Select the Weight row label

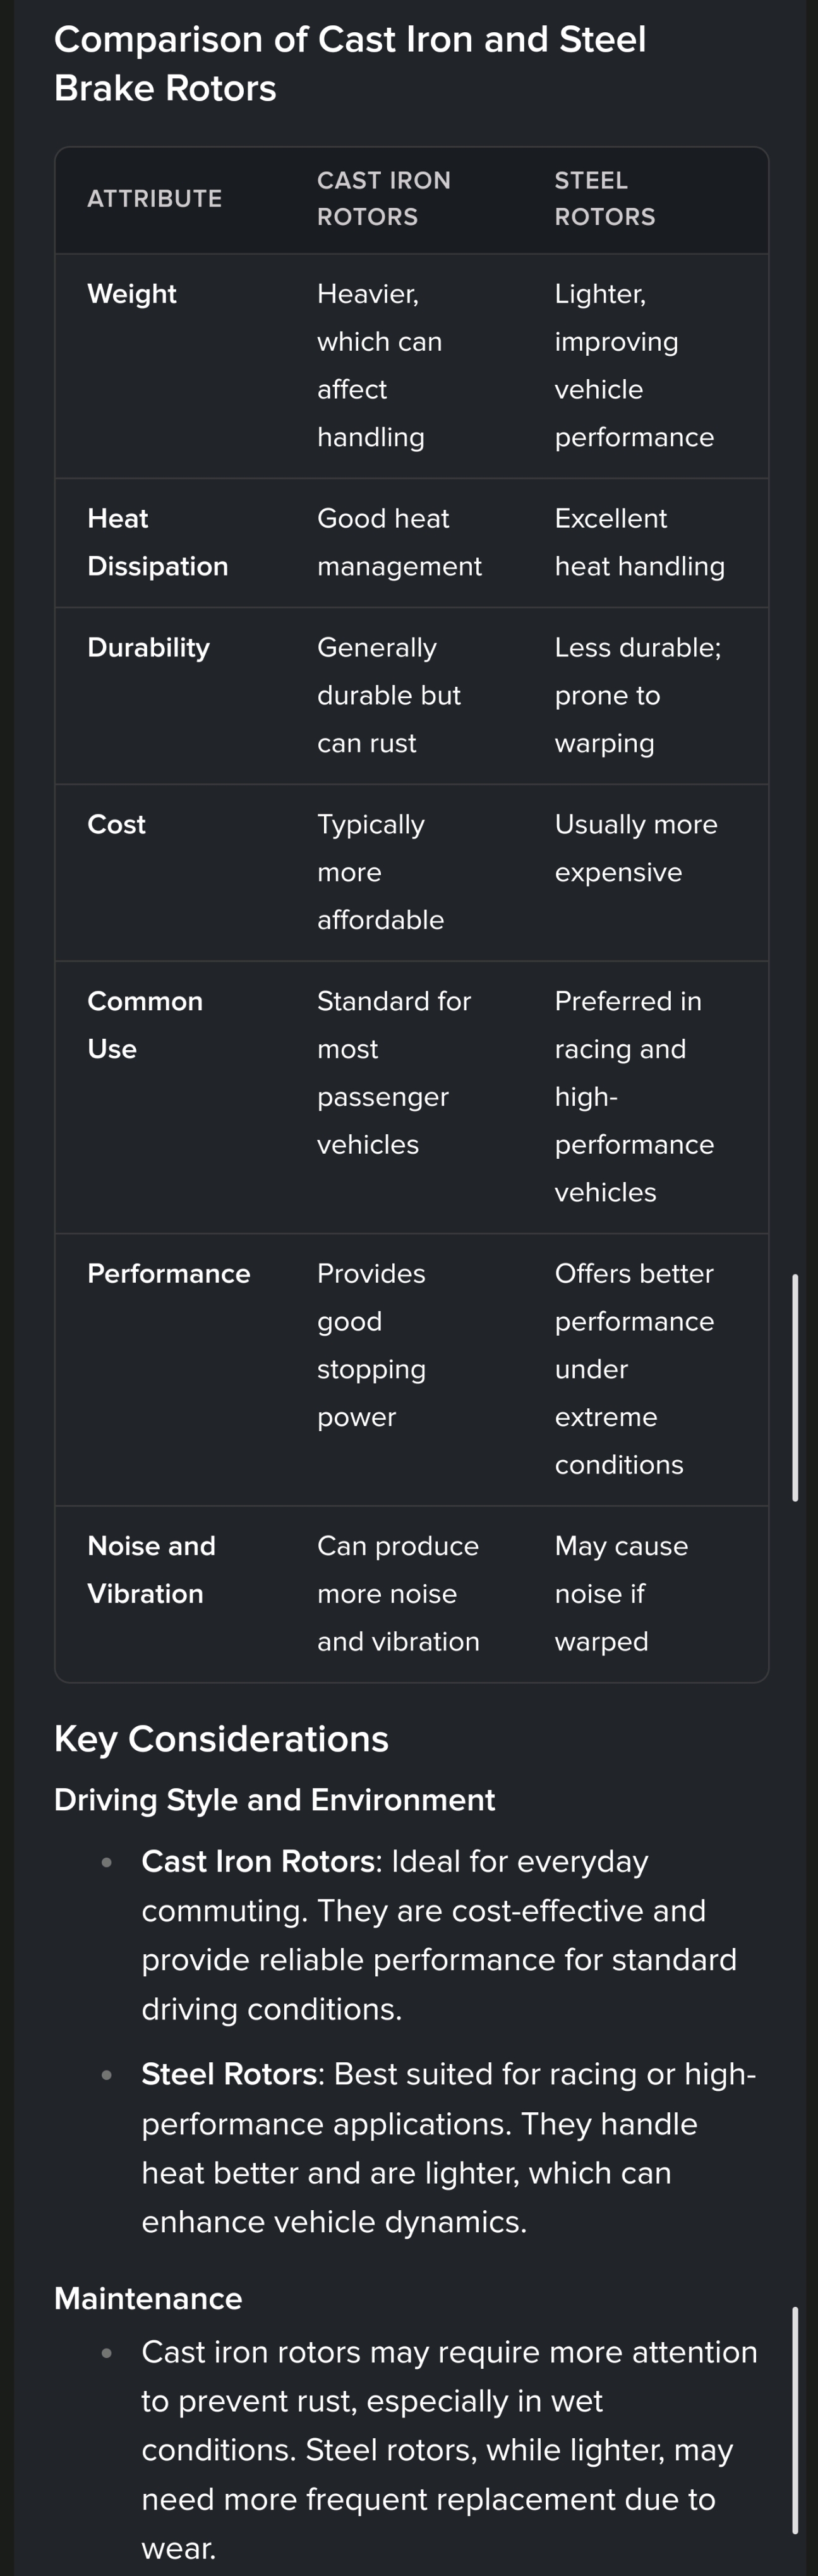click(x=132, y=294)
